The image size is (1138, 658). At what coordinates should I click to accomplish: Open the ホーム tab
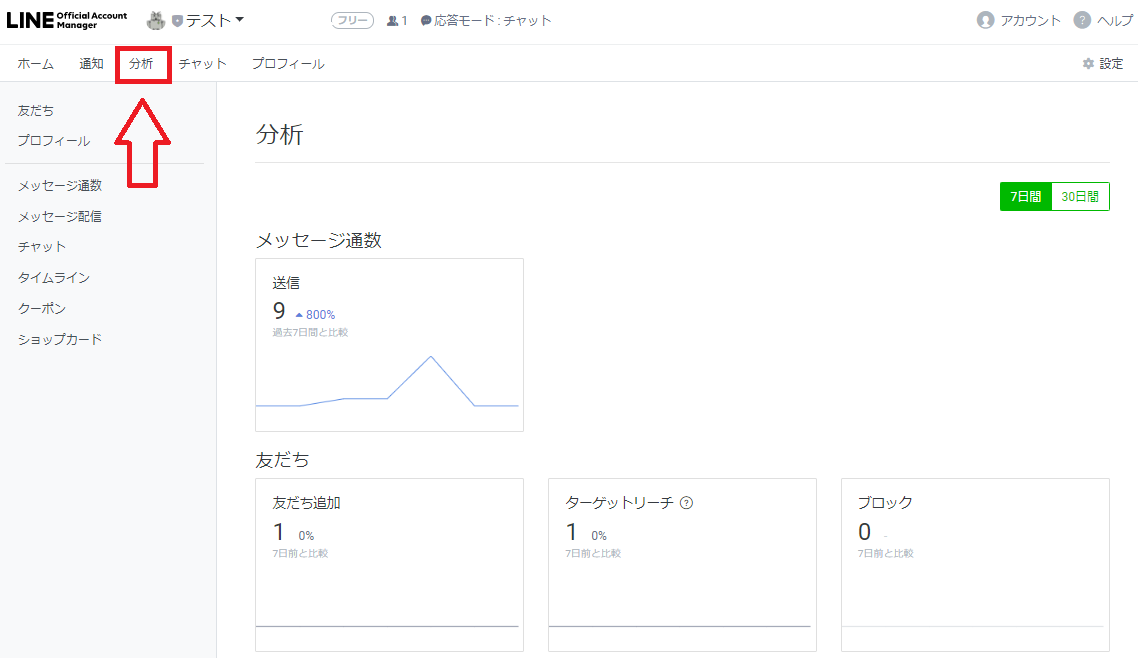(35, 64)
